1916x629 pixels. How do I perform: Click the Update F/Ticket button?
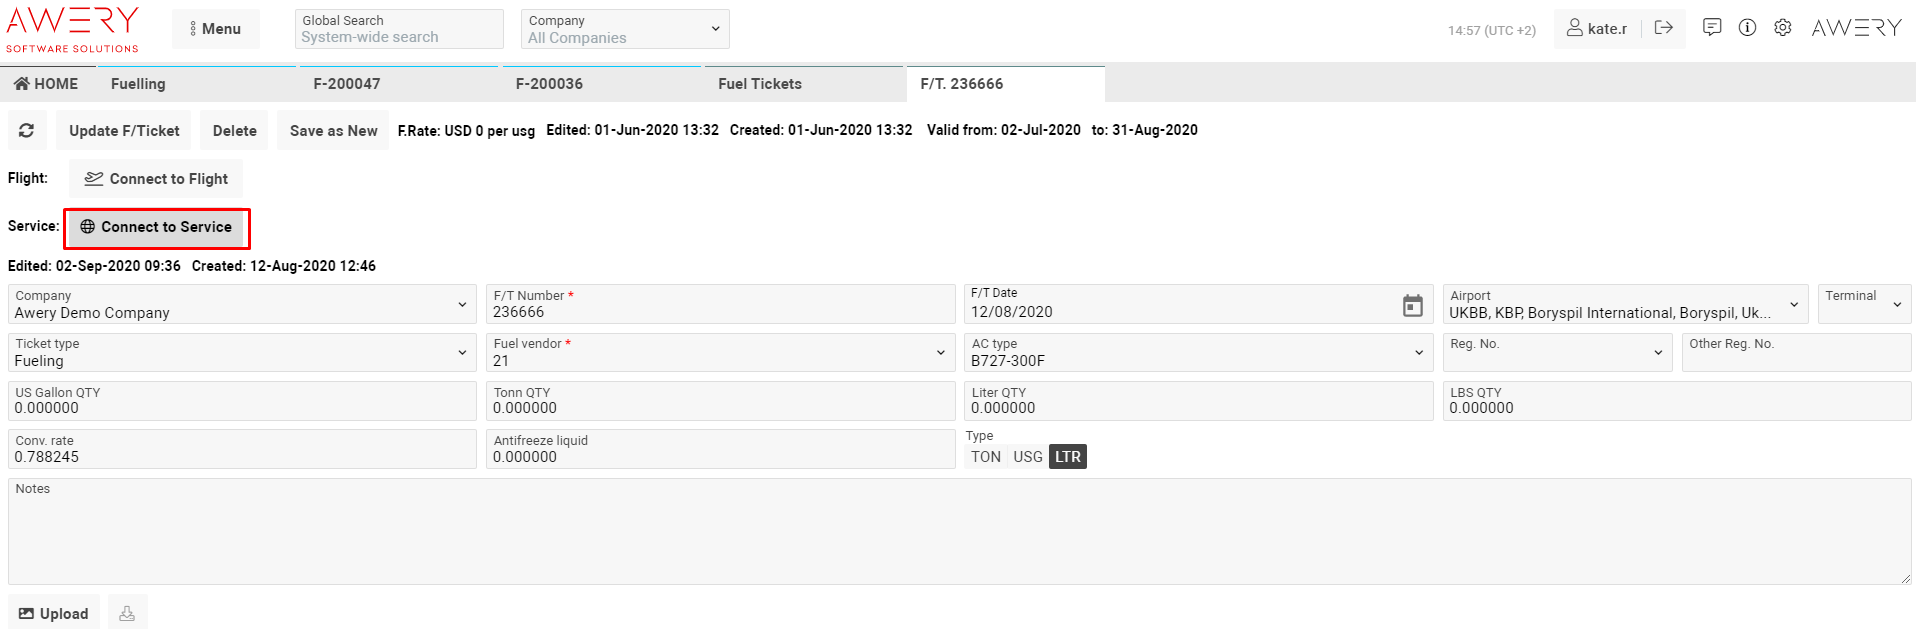[124, 131]
